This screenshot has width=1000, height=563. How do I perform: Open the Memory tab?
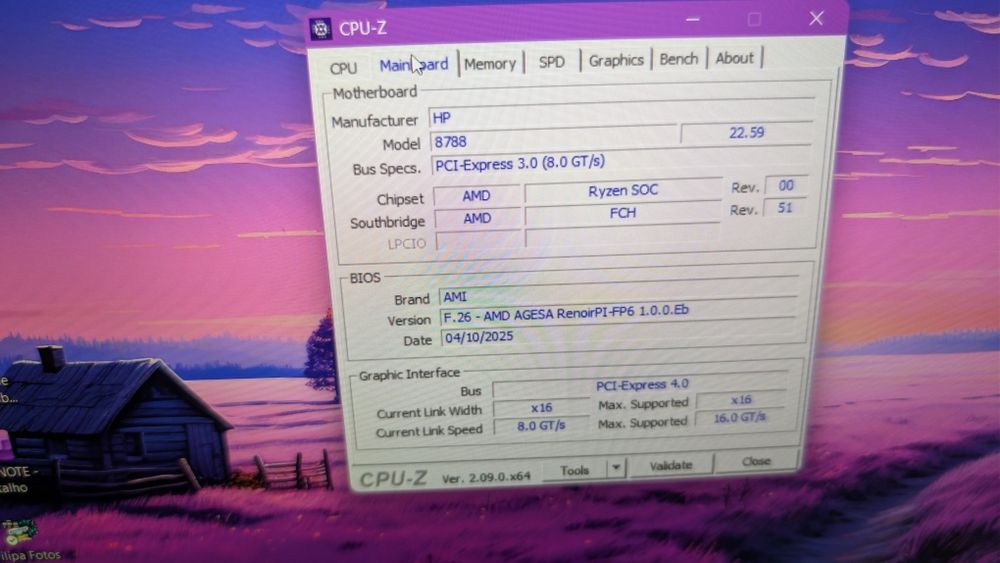(490, 64)
